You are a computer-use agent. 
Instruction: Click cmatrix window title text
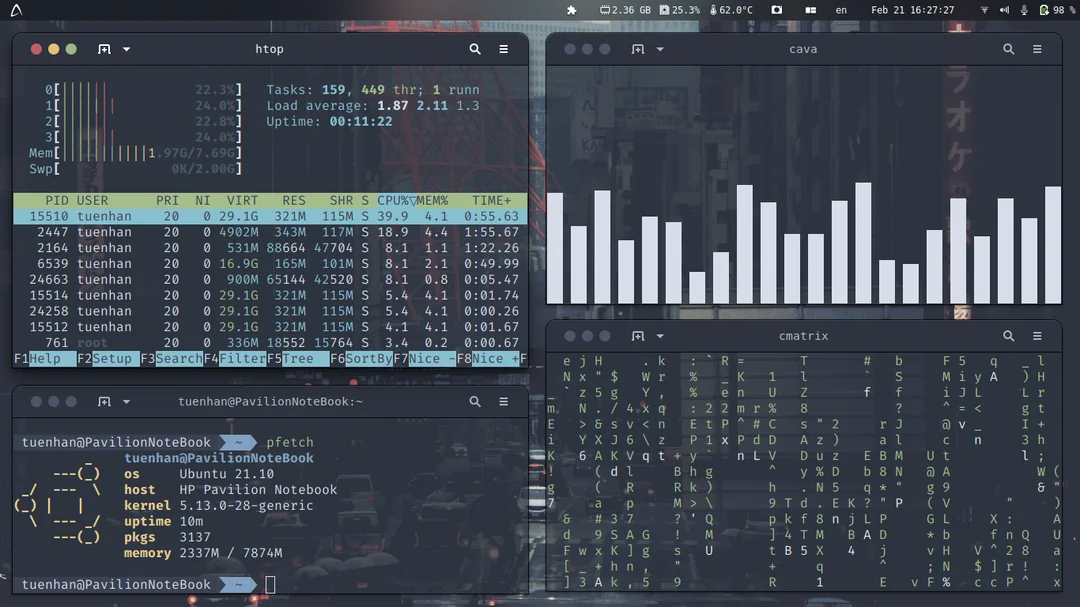(x=803, y=336)
